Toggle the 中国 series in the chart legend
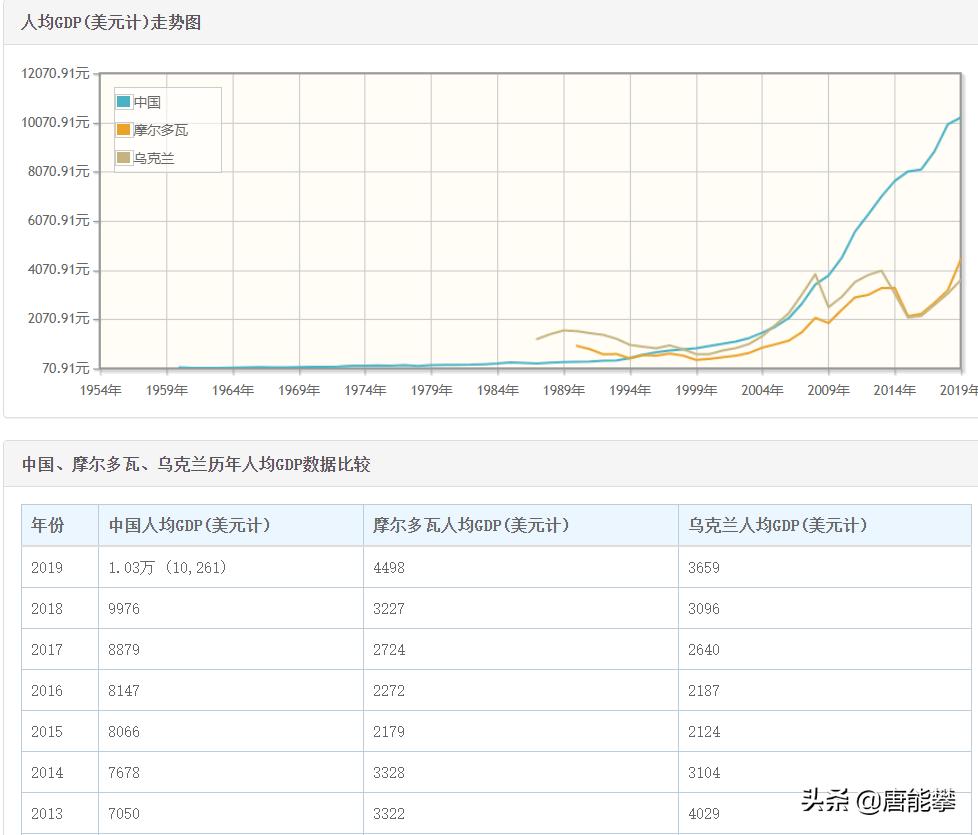Viewport: 978px width, 835px height. 150,102
